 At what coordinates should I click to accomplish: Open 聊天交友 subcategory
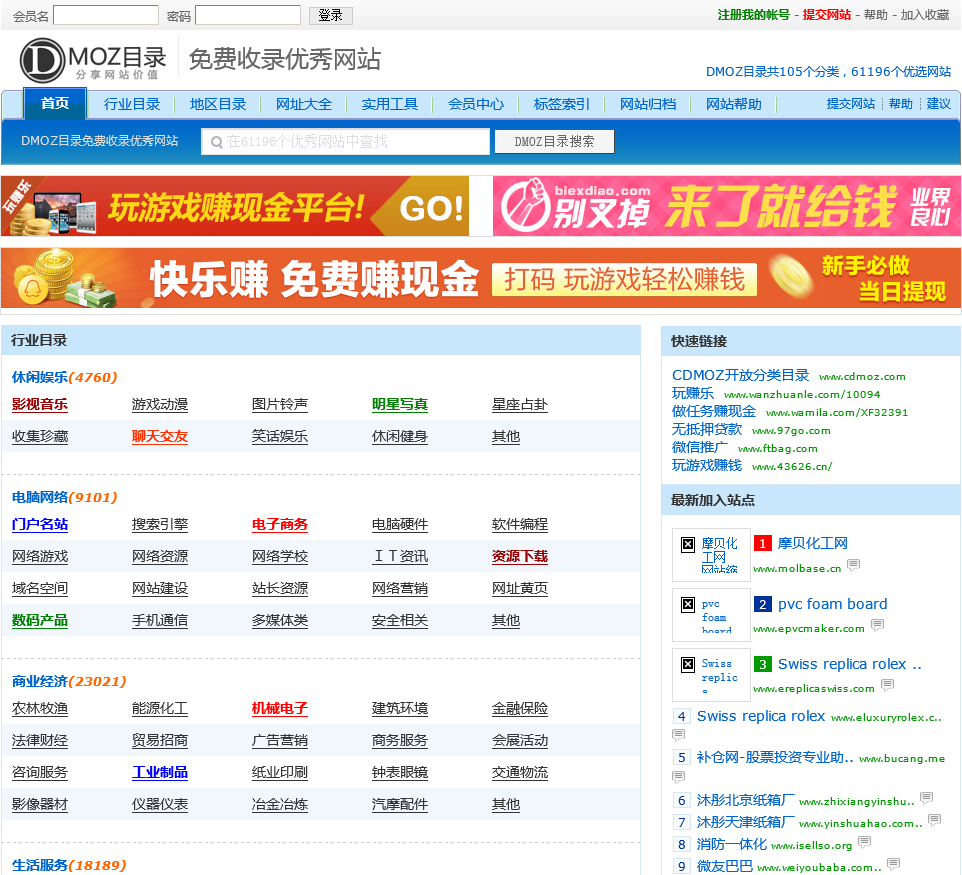[160, 436]
